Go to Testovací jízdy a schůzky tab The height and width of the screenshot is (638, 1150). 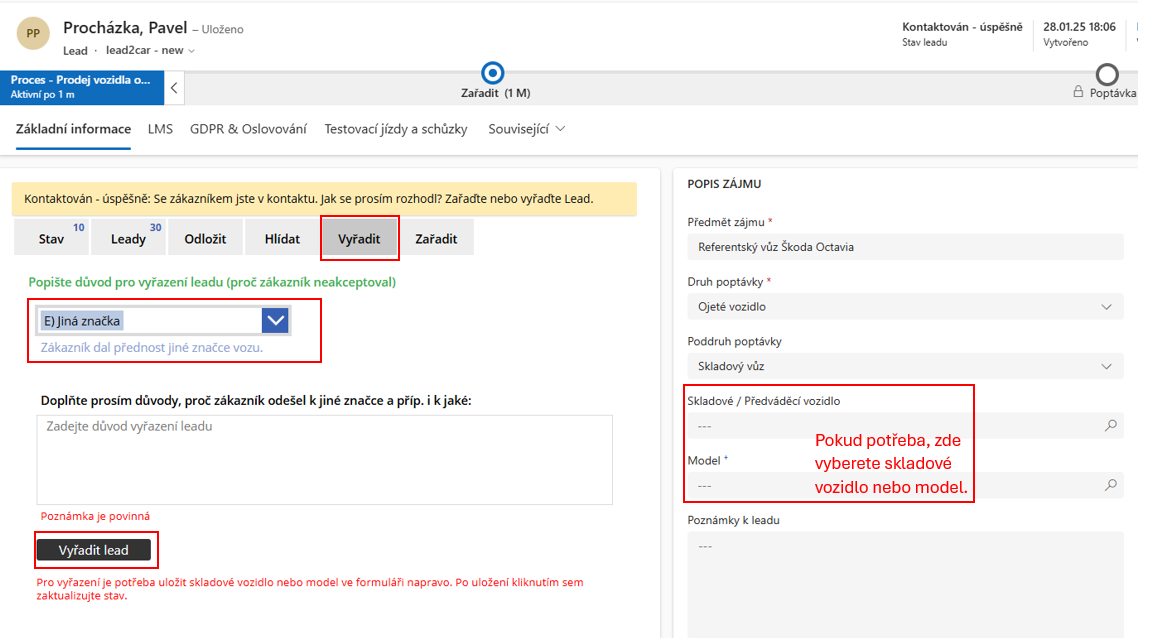395,129
